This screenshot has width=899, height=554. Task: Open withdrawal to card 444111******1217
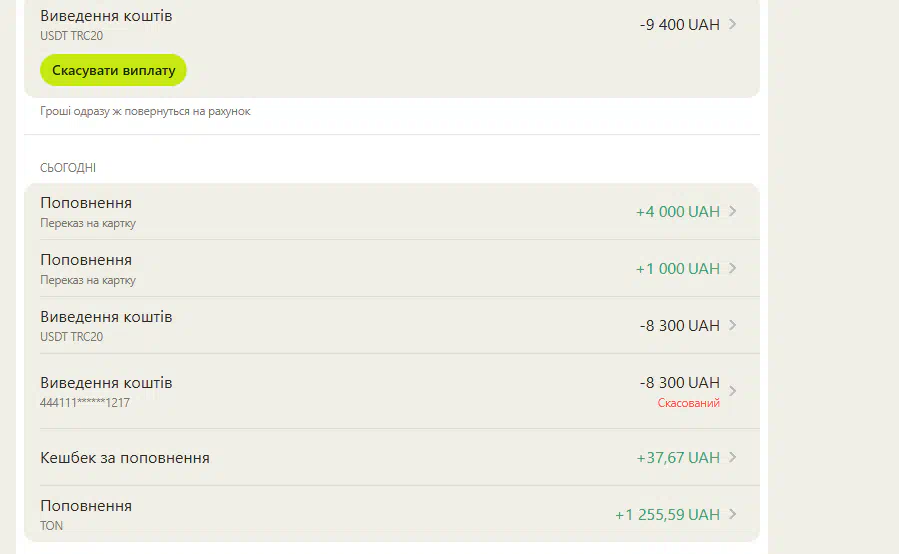(x=392, y=391)
